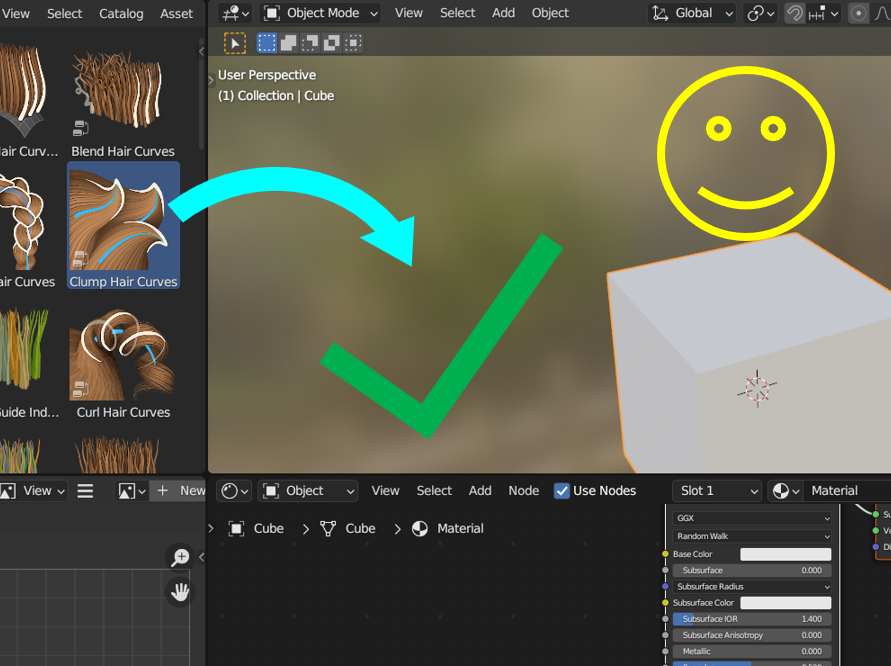Open the Asset menu in the asset browser
The image size is (891, 666).
tap(176, 14)
